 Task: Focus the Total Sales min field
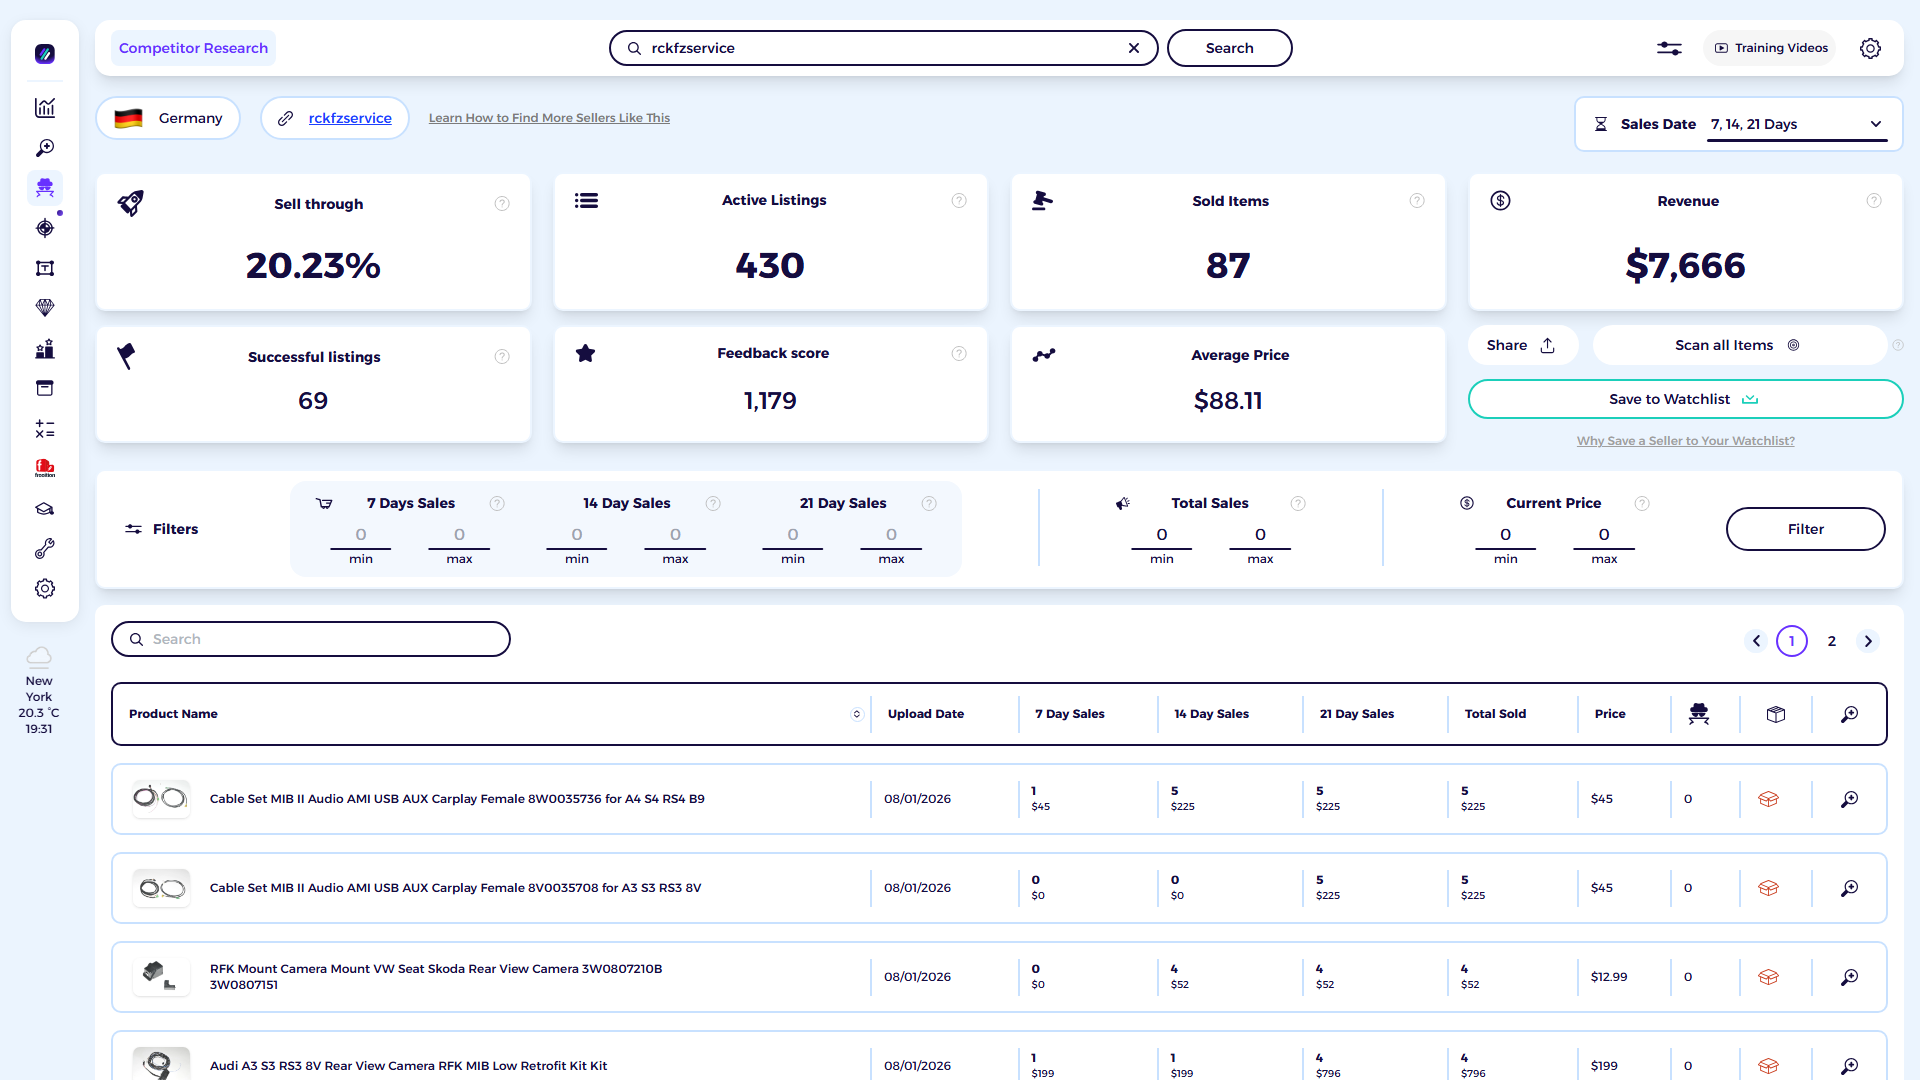[1162, 536]
